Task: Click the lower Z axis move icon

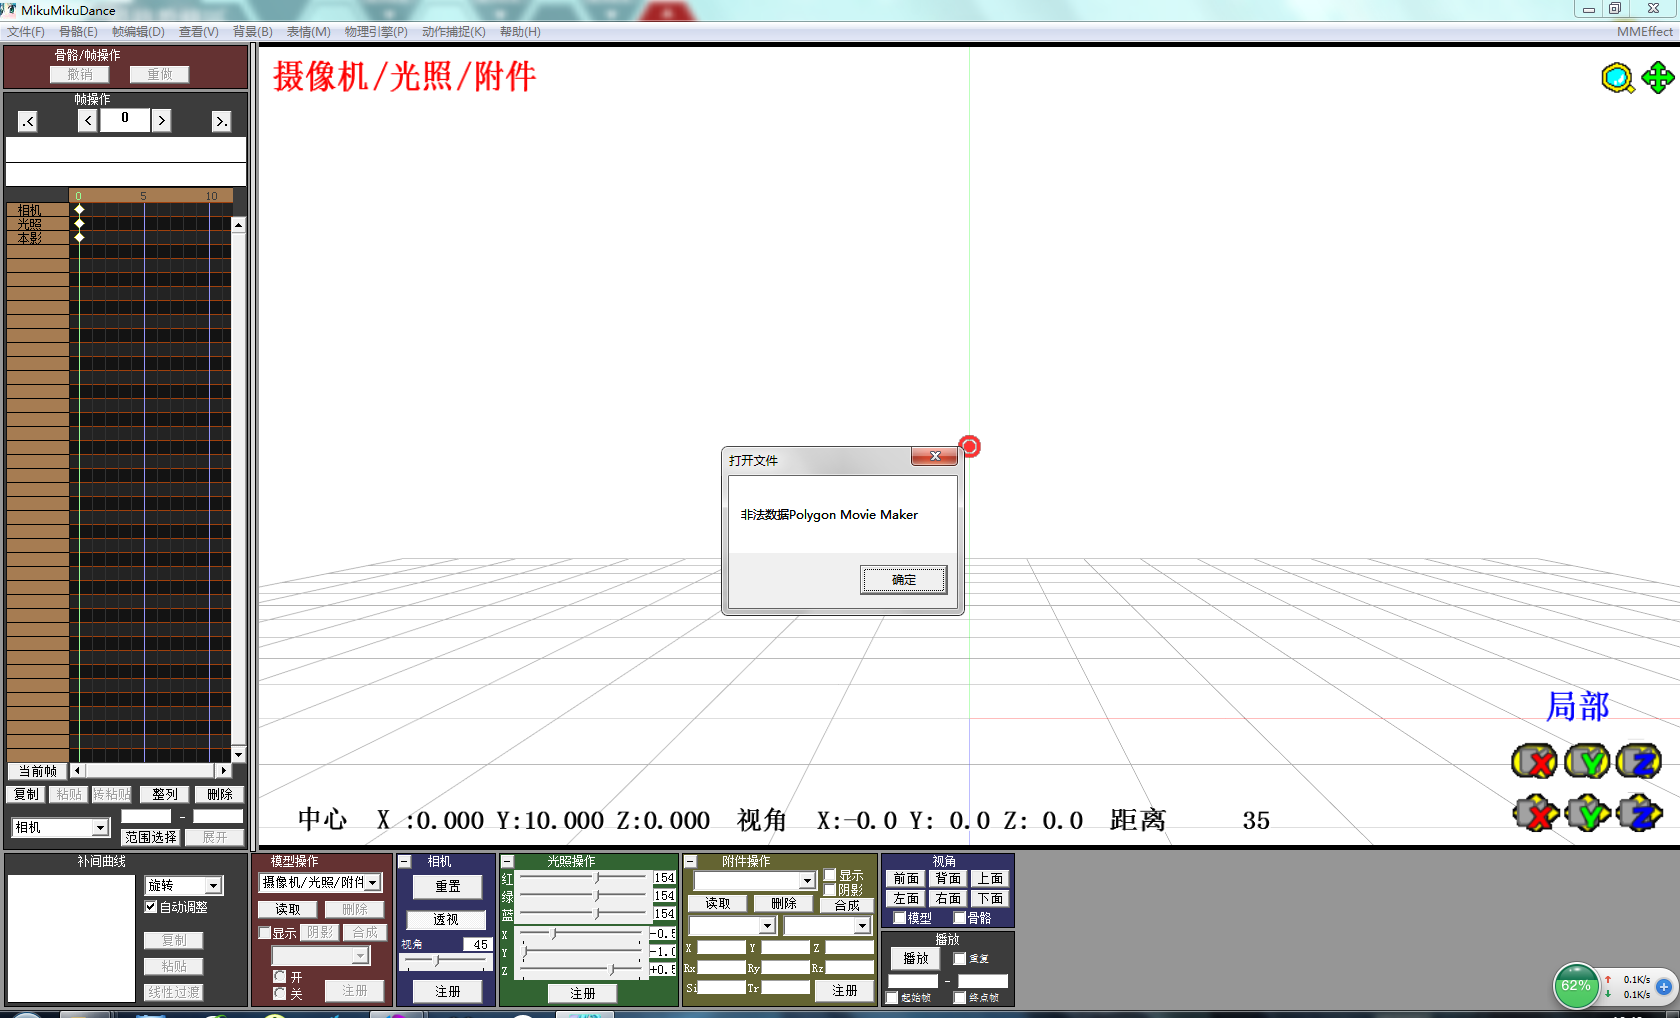Action: (1640, 813)
